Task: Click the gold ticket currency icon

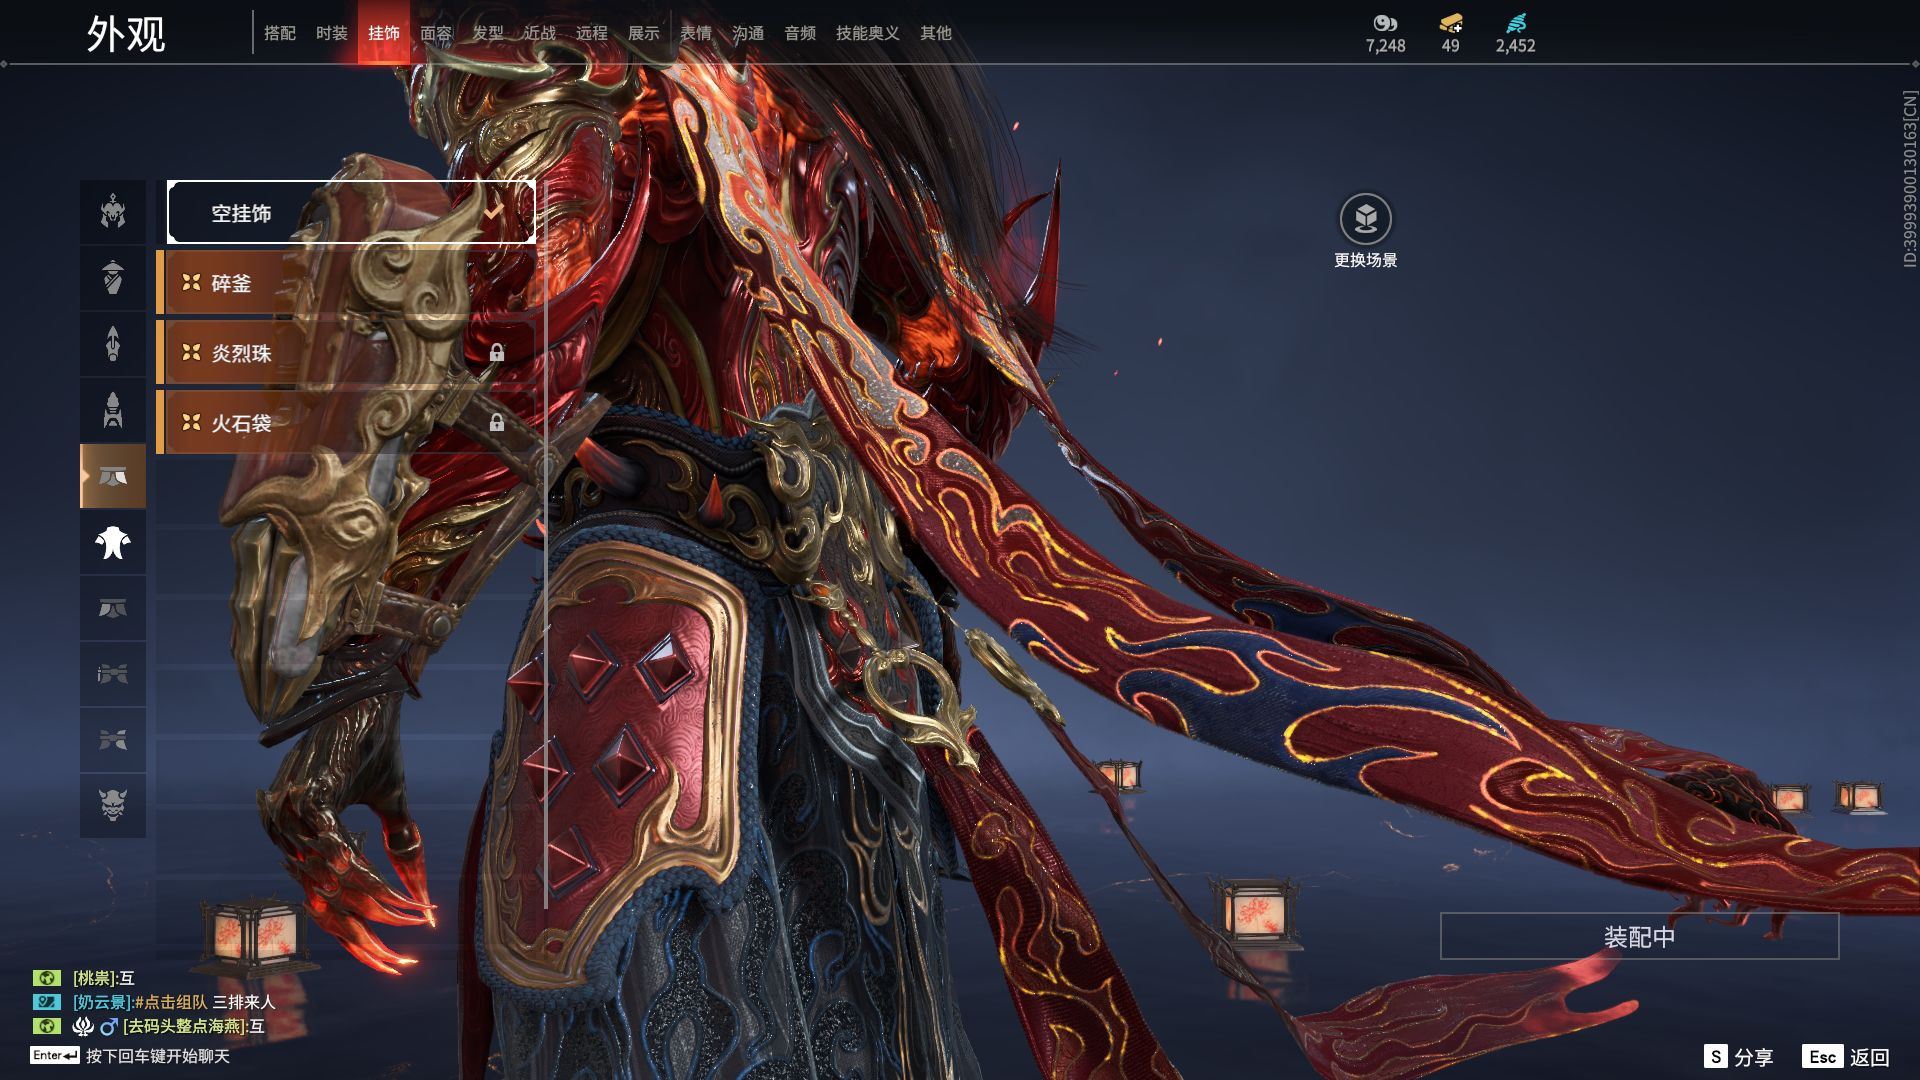Action: [x=1450, y=23]
